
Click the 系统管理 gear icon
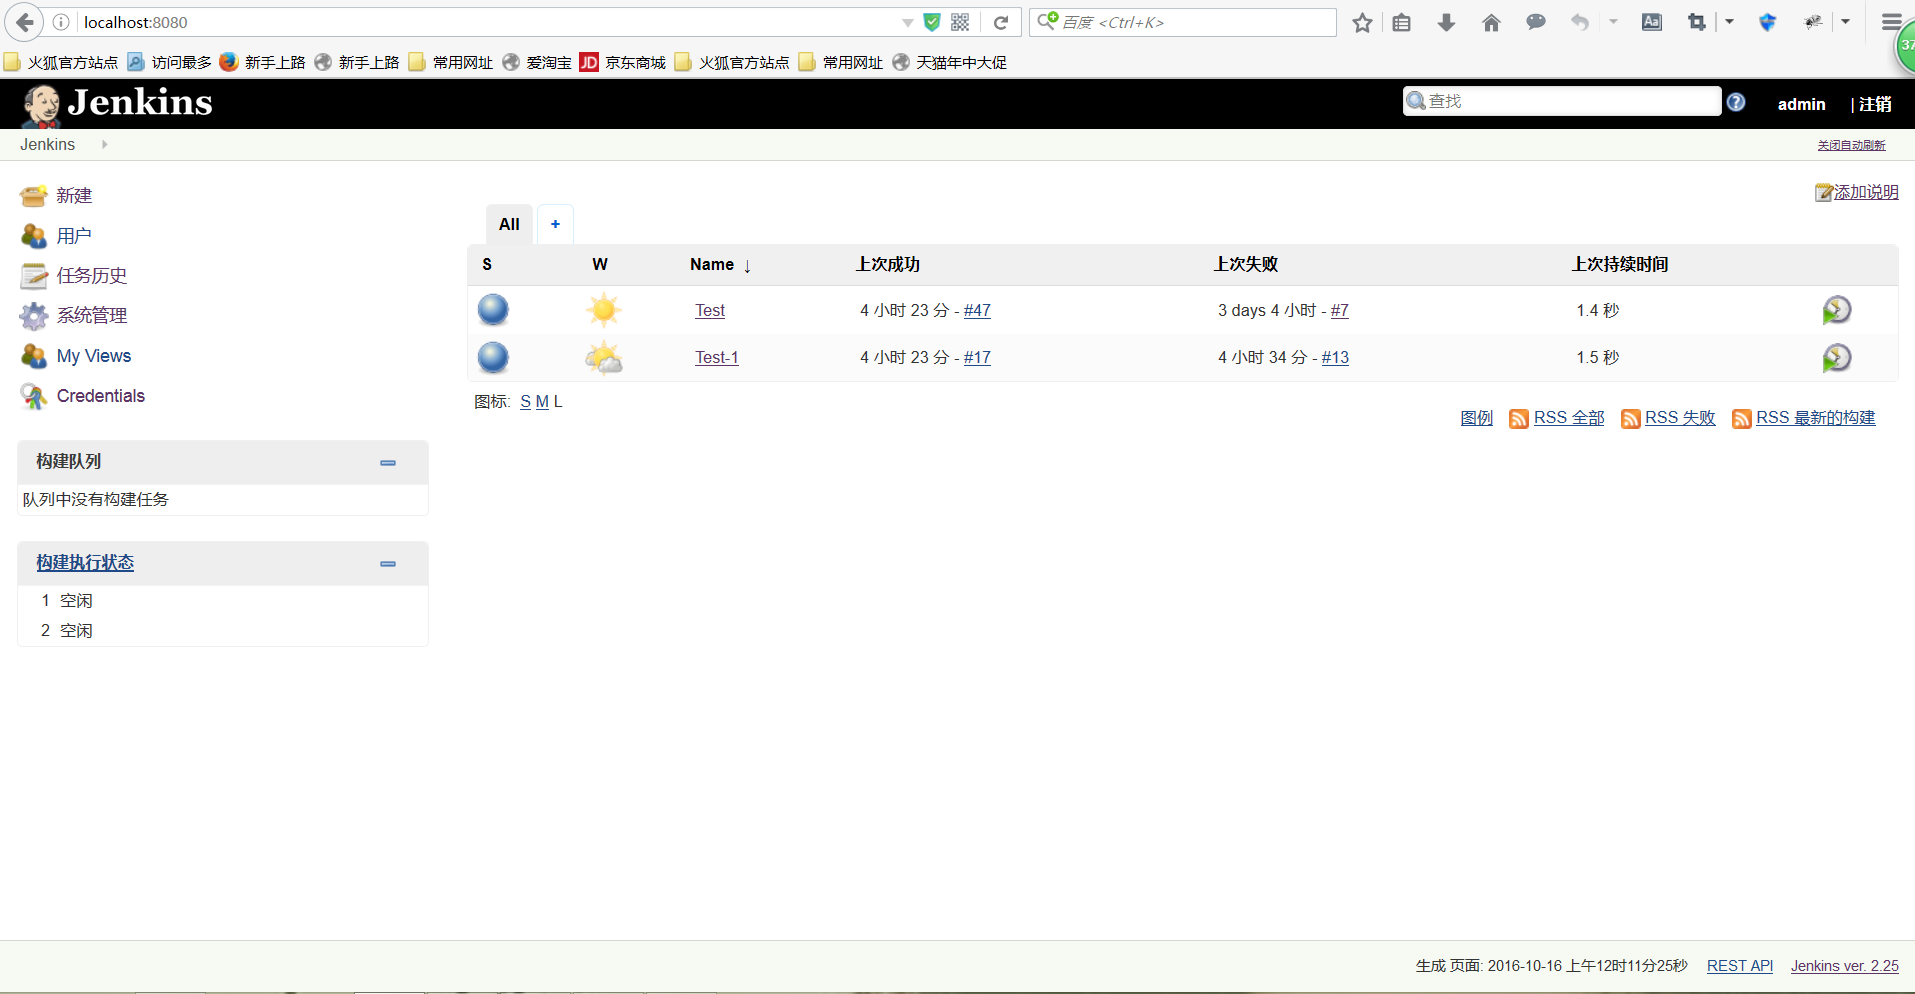[33, 316]
